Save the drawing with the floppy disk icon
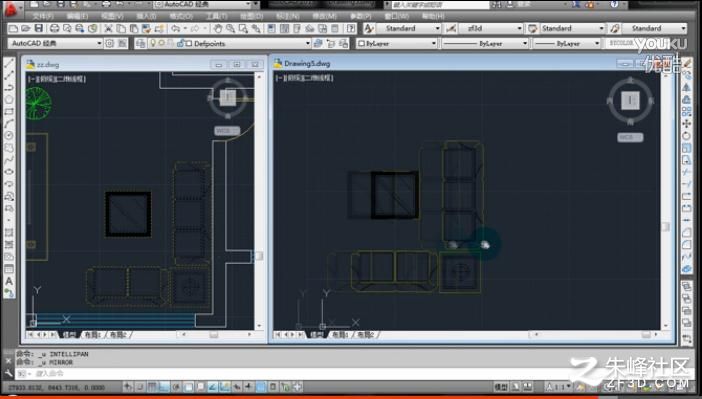This screenshot has height=399, width=702. [39, 29]
